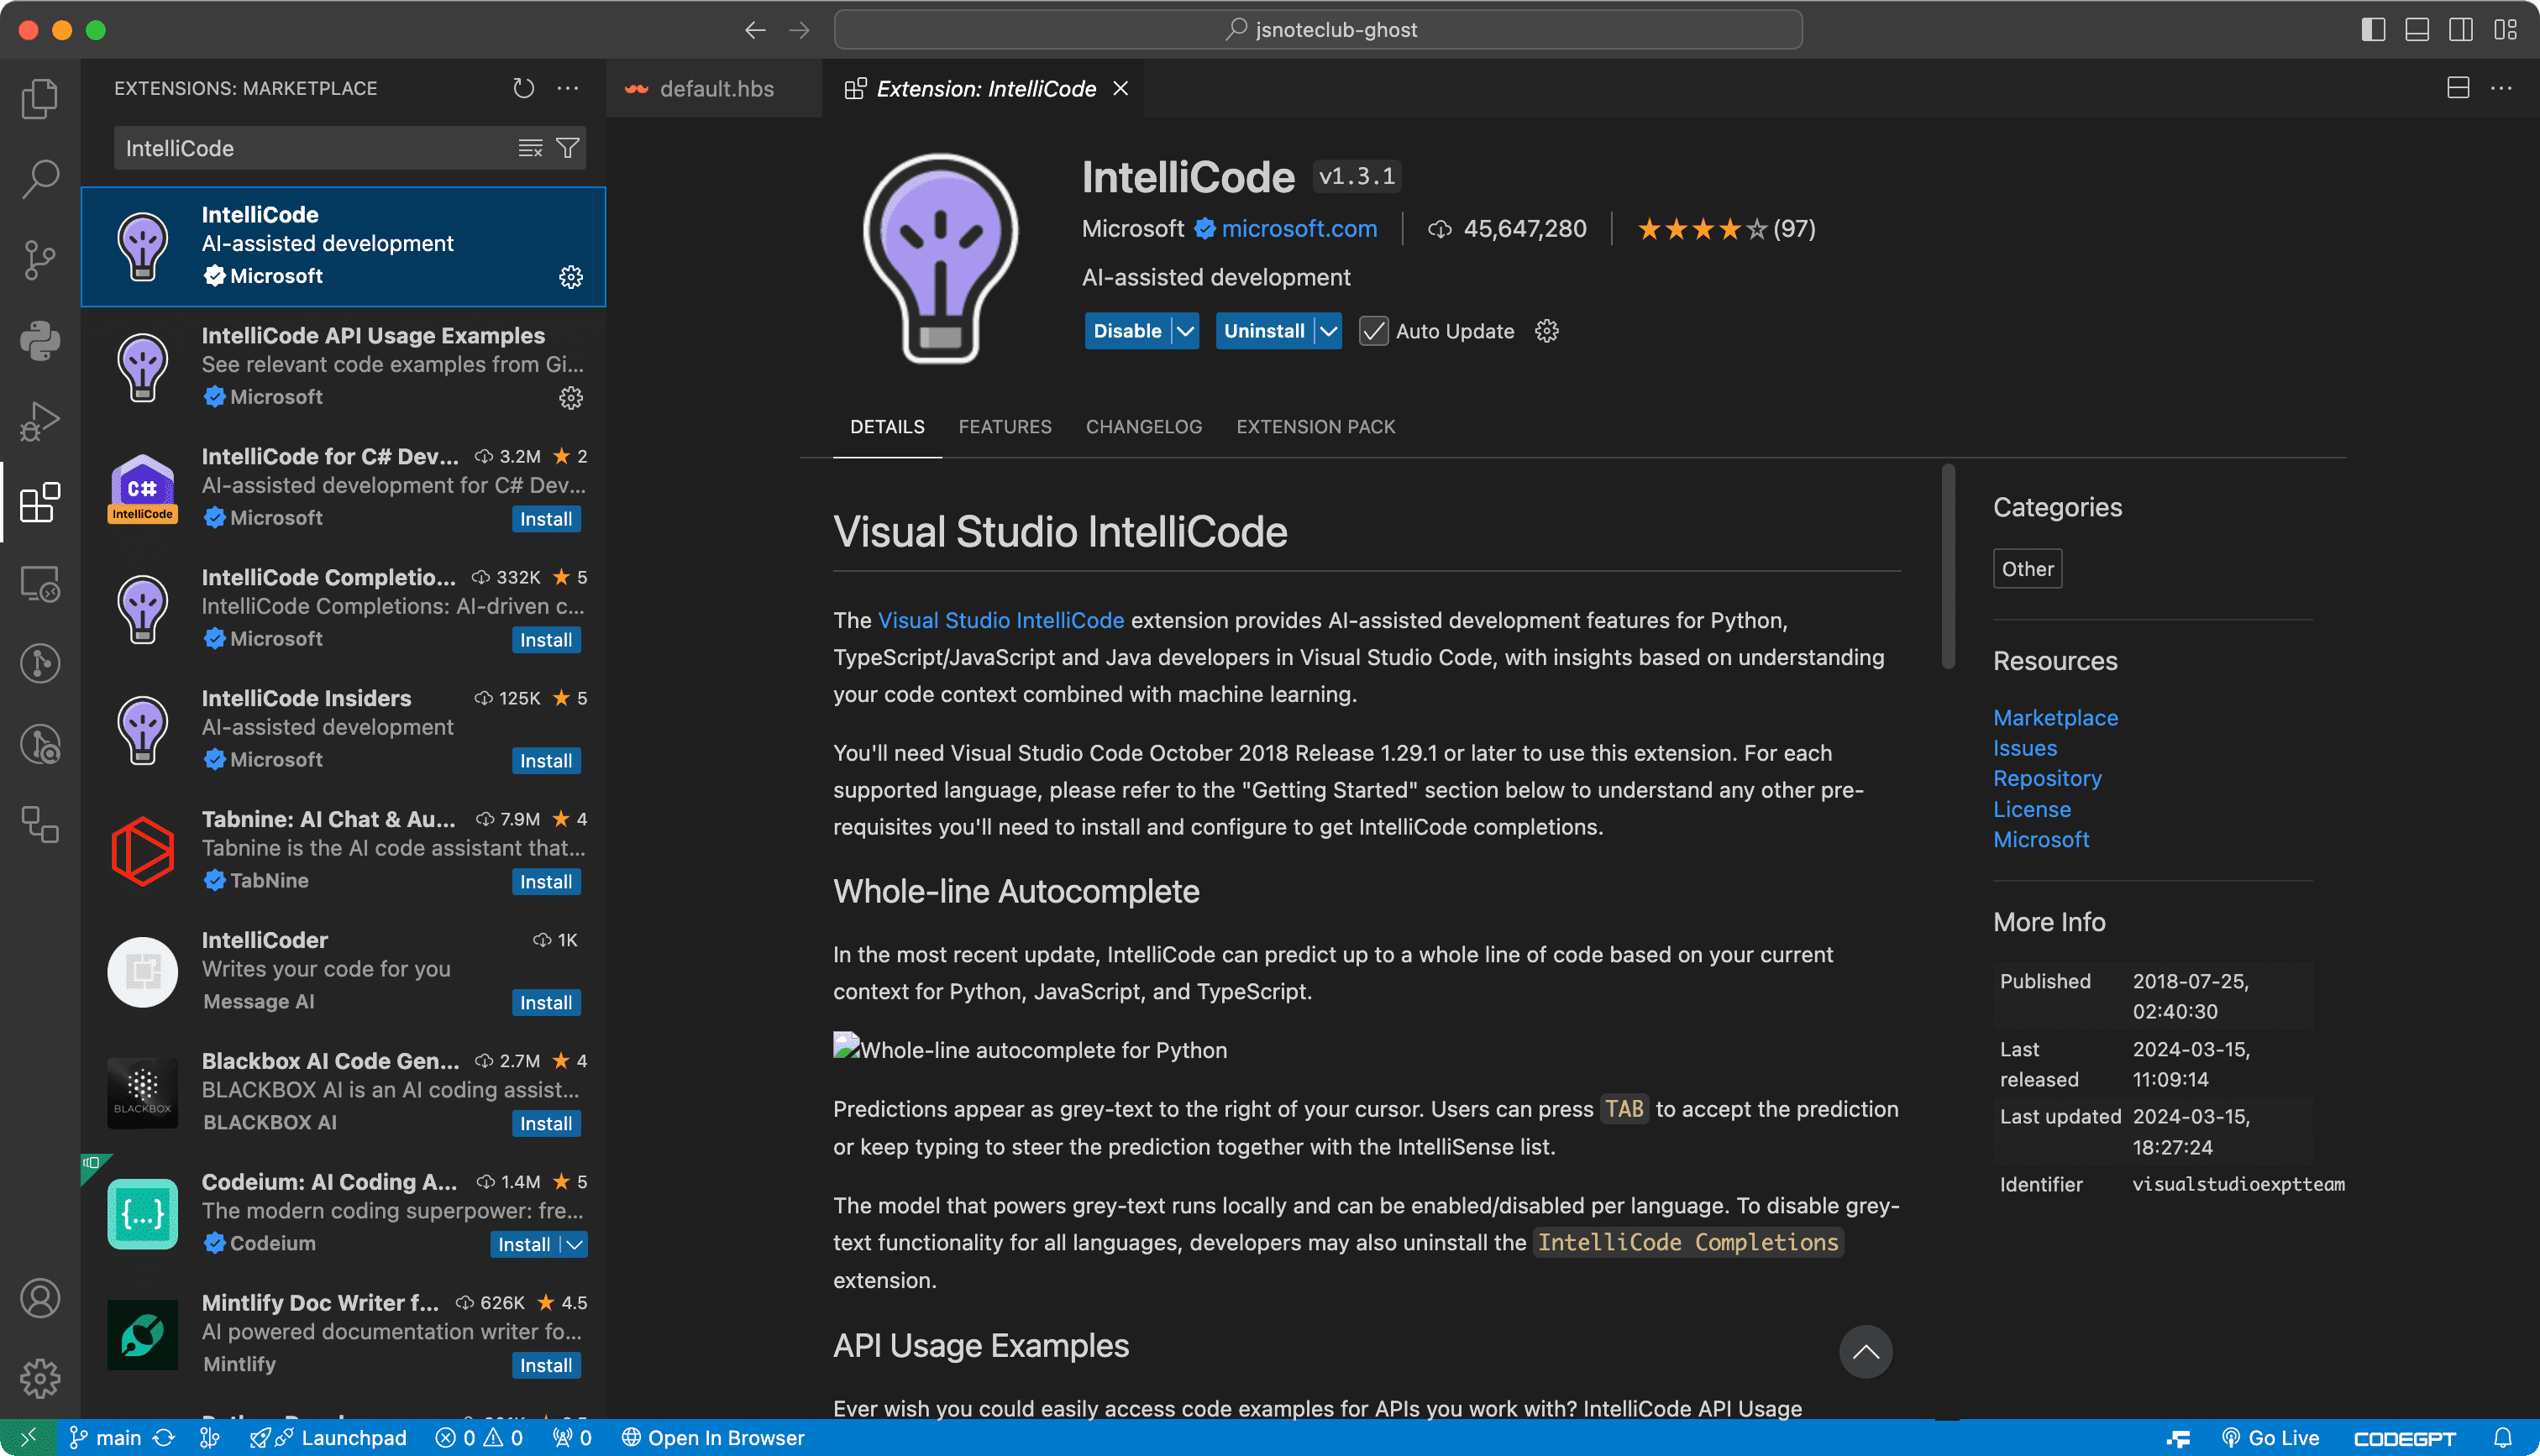Click the jsnoteclub-ghost command center search
The image size is (2540, 1456).
(x=1318, y=30)
